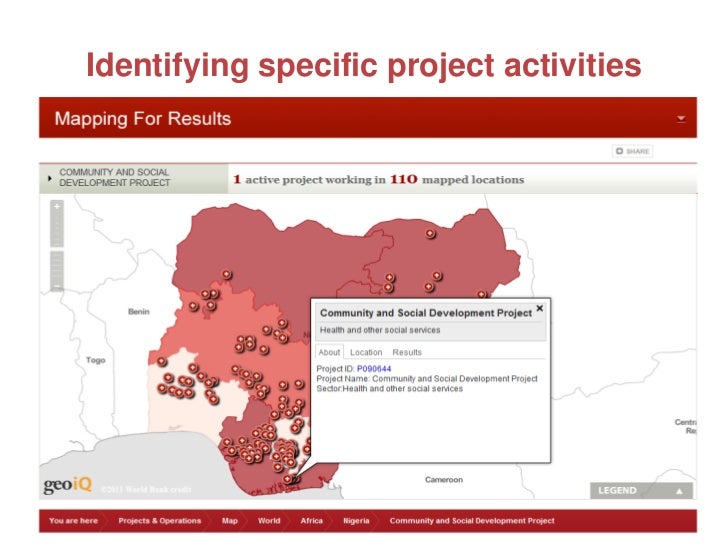
Task: Click the SHARE button
Action: click(x=632, y=151)
